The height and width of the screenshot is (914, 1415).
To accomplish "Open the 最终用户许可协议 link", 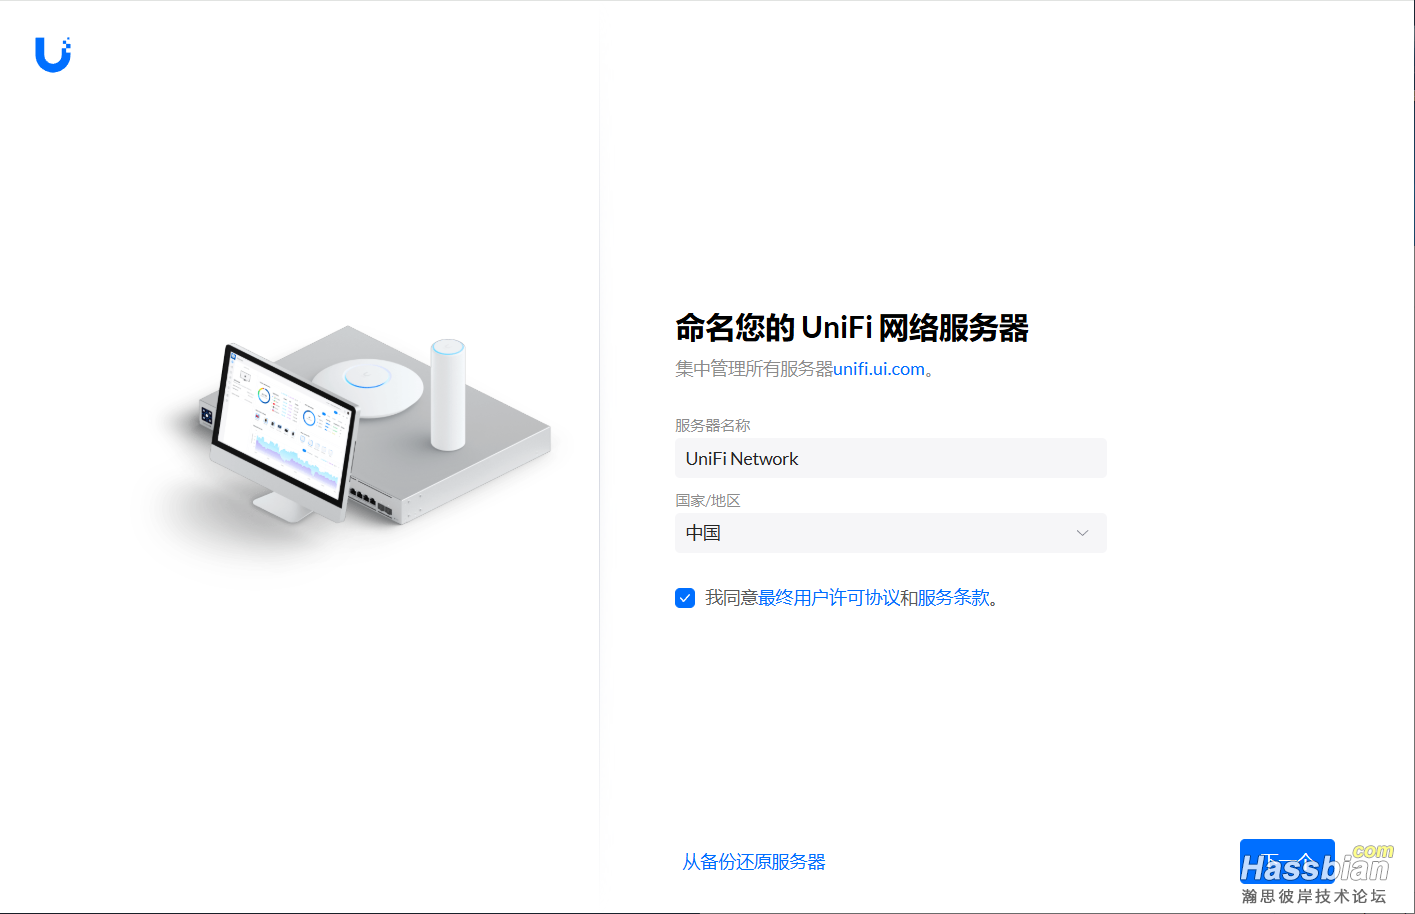I will [829, 598].
